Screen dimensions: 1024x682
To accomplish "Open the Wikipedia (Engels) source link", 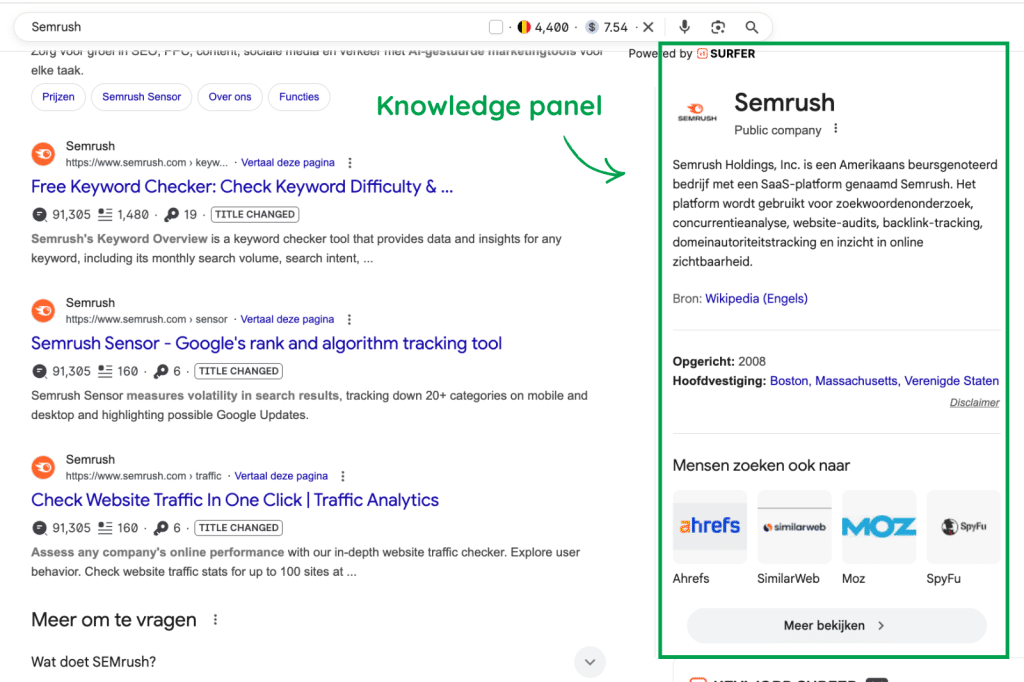I will [756, 299].
